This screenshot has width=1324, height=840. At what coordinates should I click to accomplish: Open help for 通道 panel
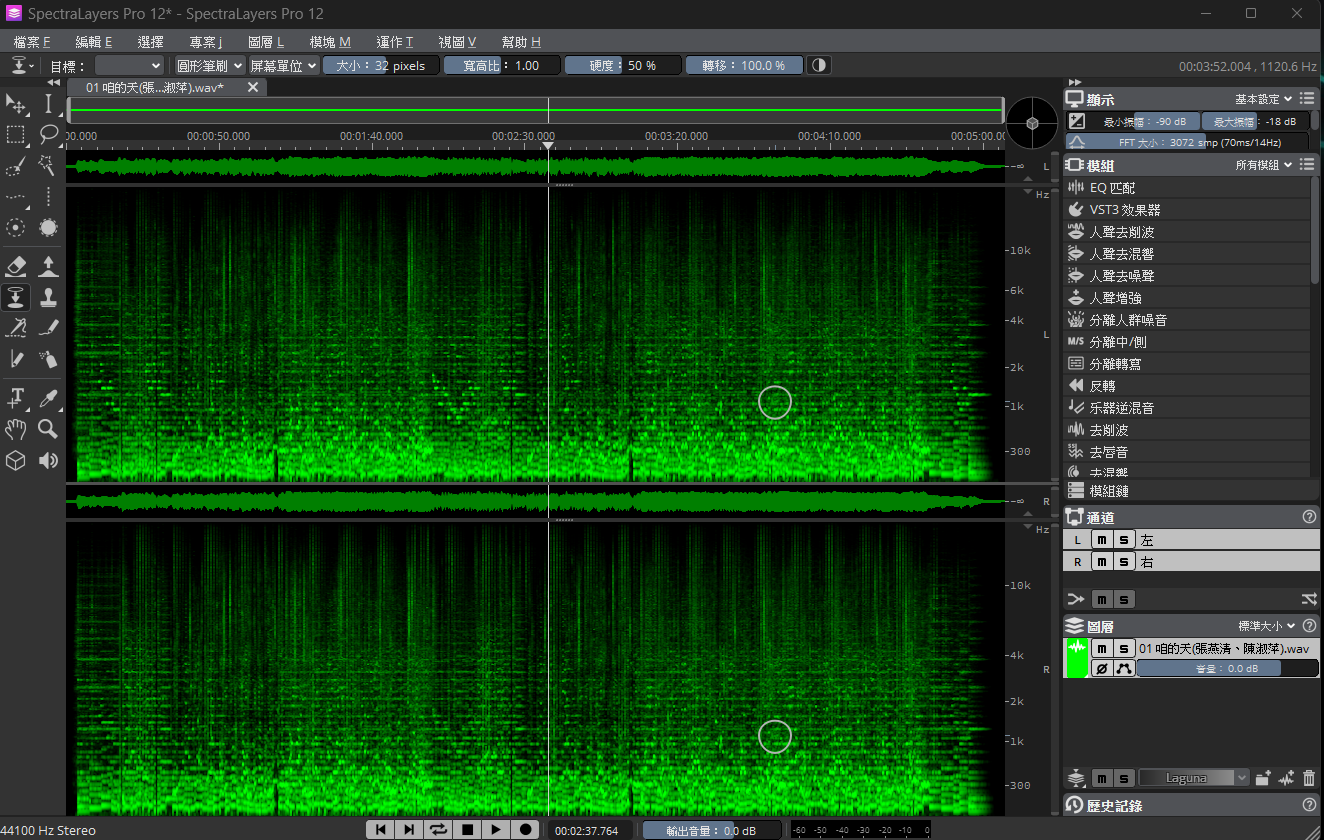click(x=1309, y=517)
